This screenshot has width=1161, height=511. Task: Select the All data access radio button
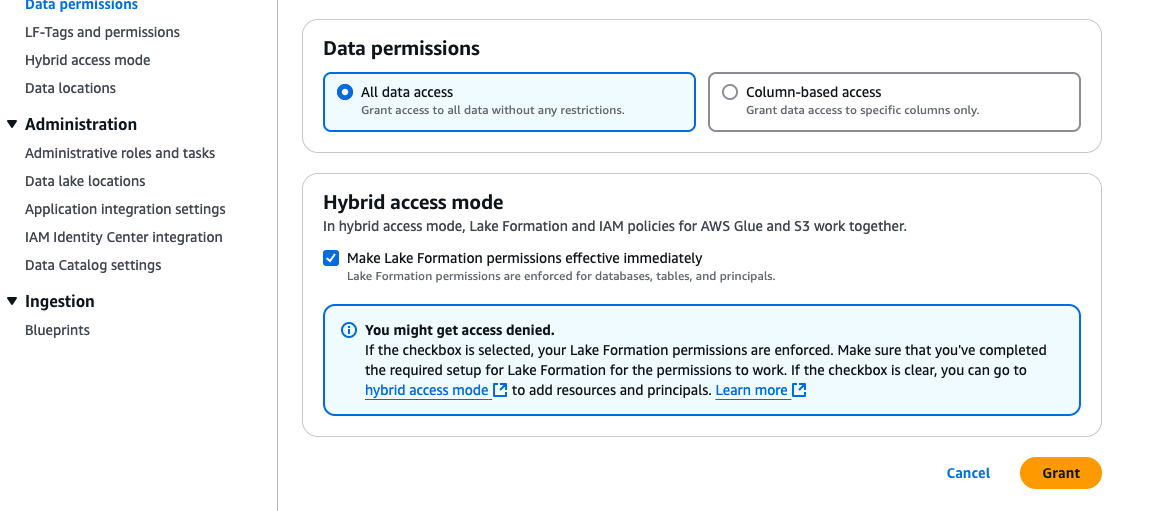(x=344, y=93)
